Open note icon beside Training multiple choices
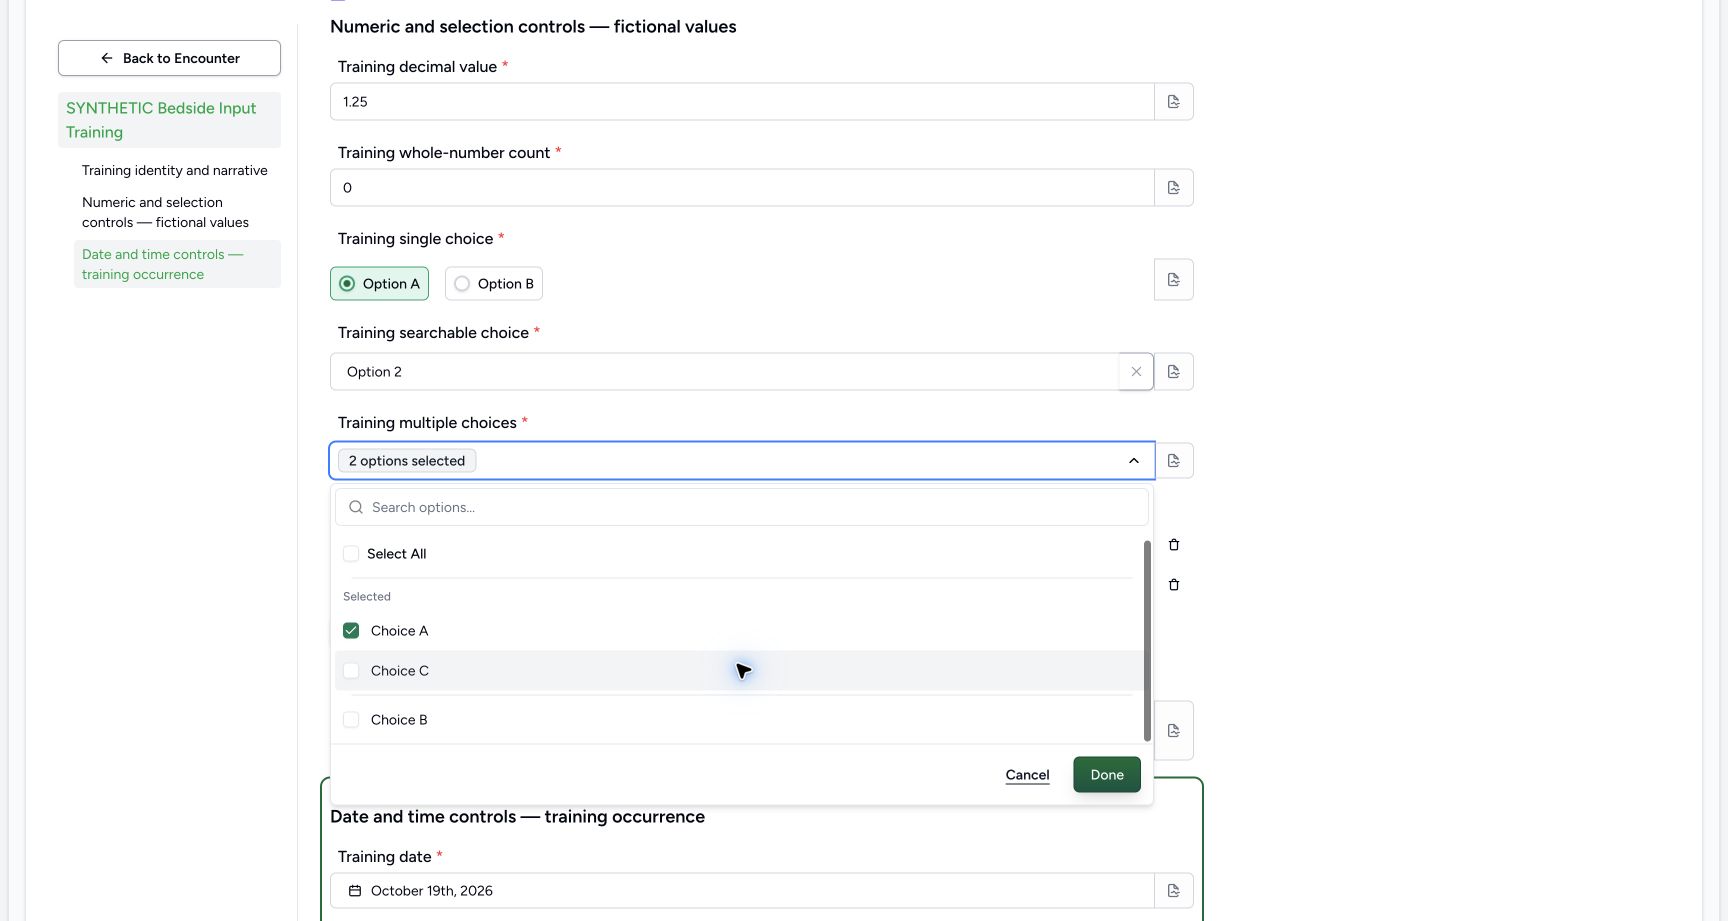1728x921 pixels. click(x=1174, y=461)
